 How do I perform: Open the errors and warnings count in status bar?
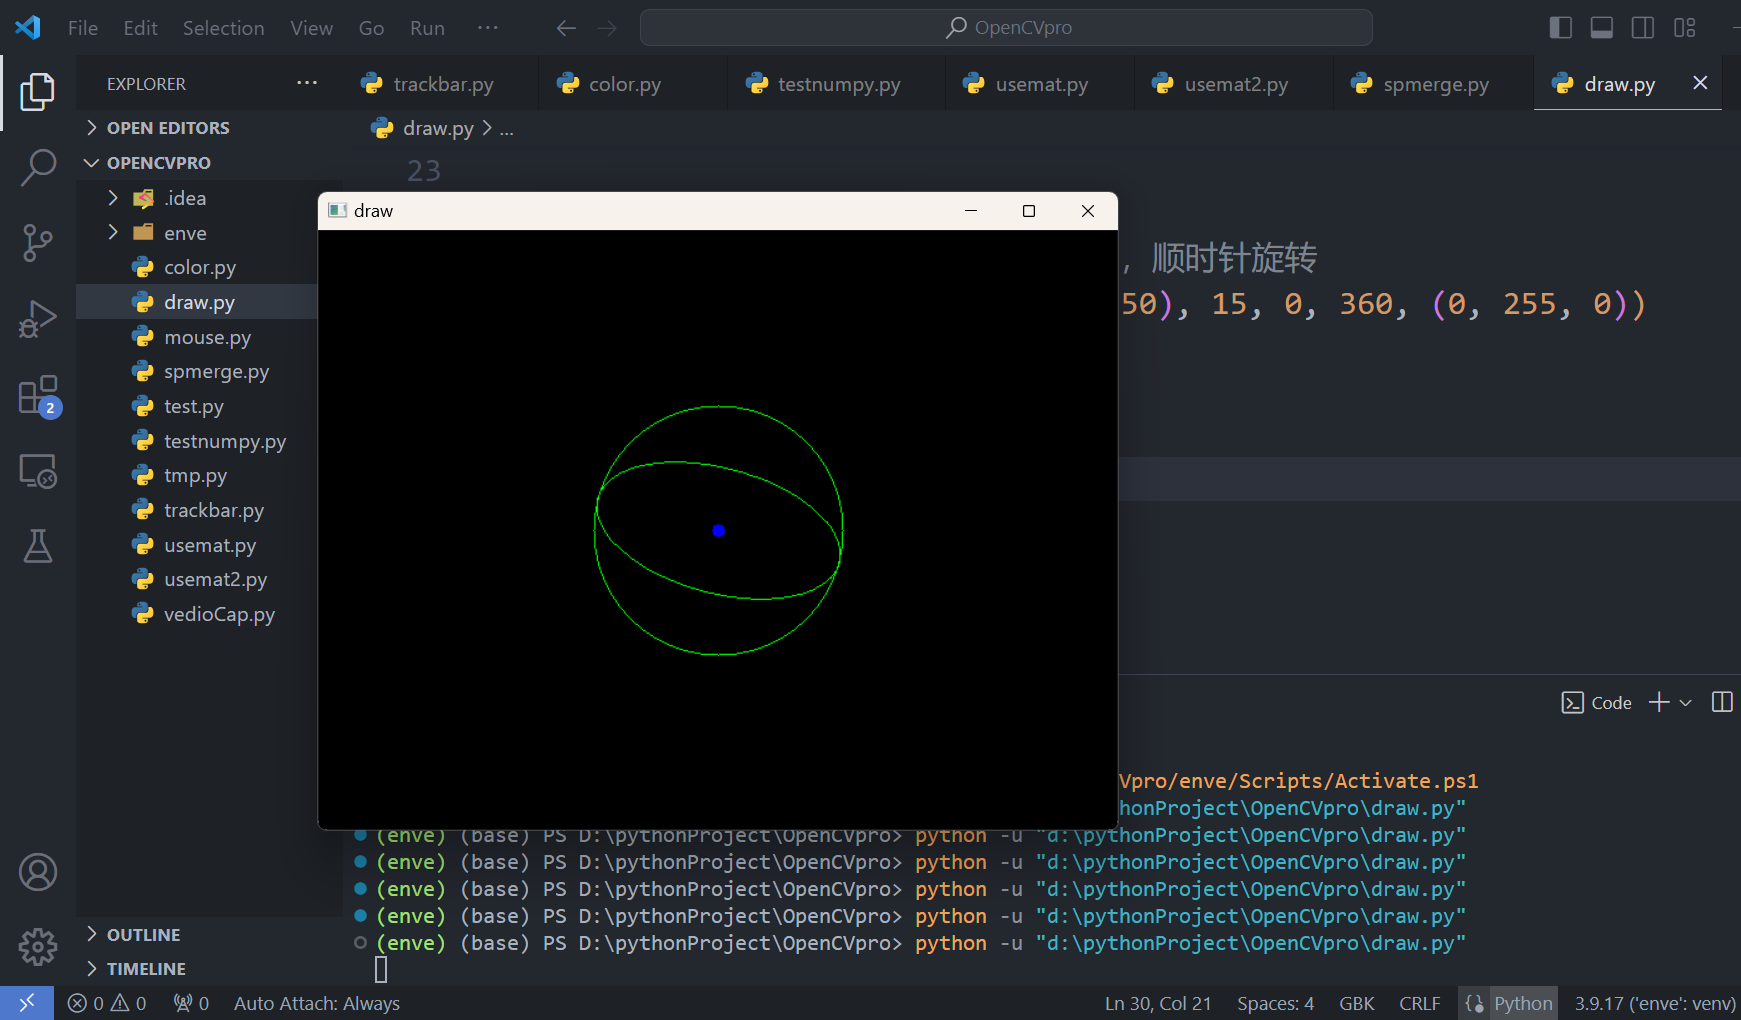click(107, 1003)
